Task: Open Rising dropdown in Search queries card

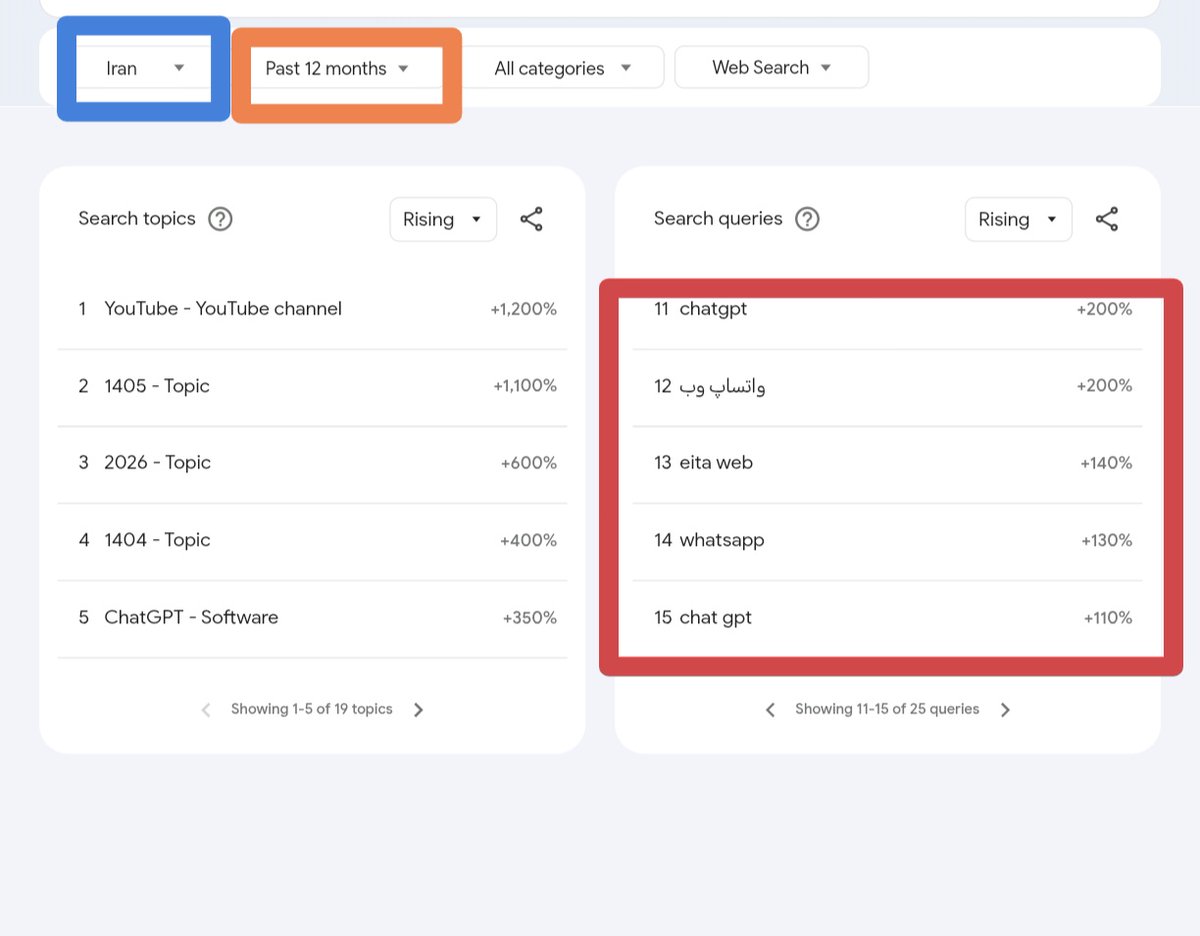Action: pos(1018,219)
